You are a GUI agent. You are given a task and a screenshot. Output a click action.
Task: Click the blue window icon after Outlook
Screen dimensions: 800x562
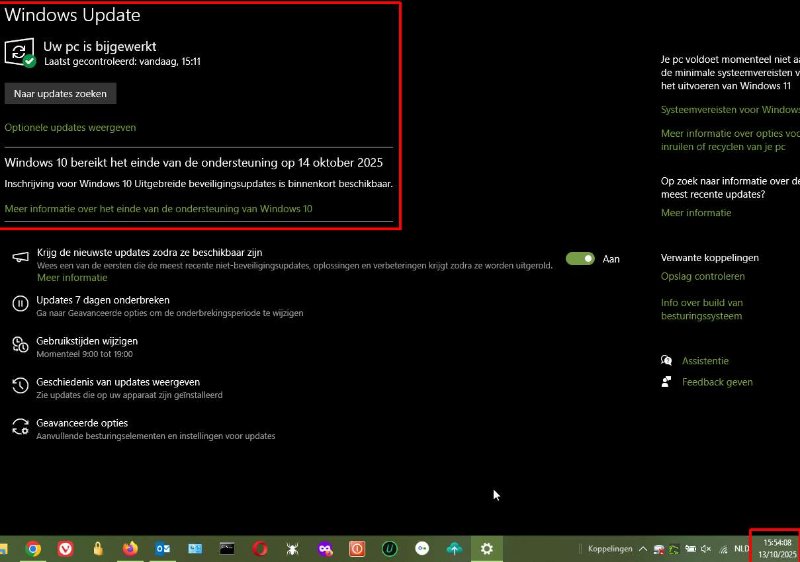(195, 549)
